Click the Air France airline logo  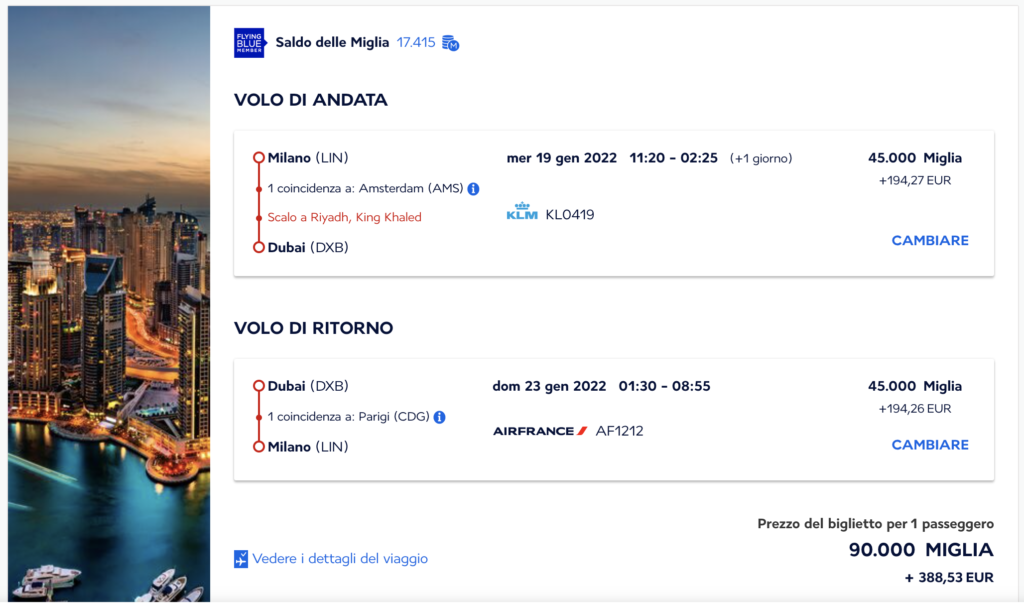(x=540, y=431)
